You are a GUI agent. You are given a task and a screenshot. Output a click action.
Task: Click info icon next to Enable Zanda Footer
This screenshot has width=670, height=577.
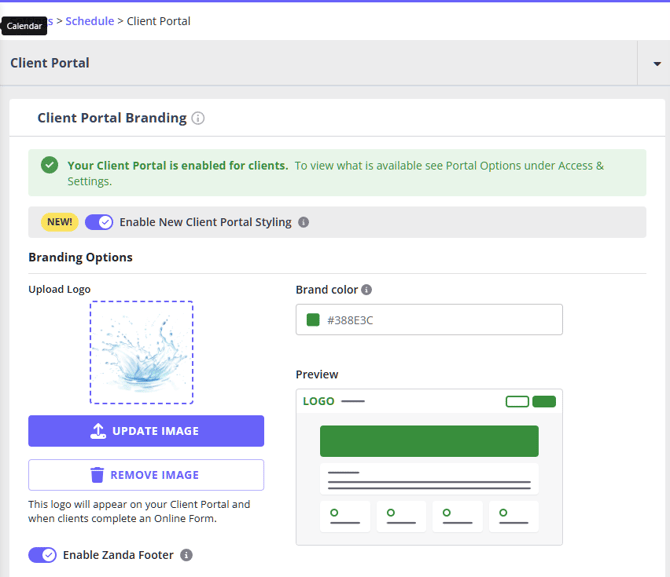click(186, 555)
